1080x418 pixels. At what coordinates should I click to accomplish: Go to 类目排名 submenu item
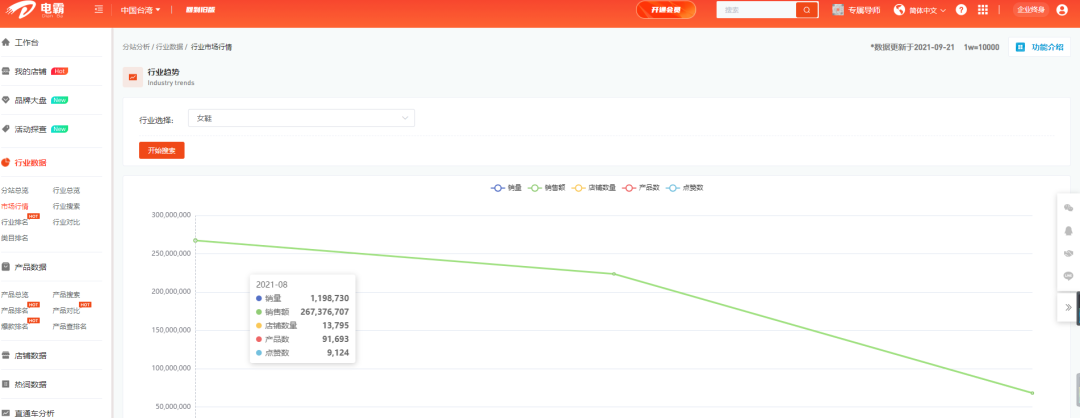pos(14,238)
